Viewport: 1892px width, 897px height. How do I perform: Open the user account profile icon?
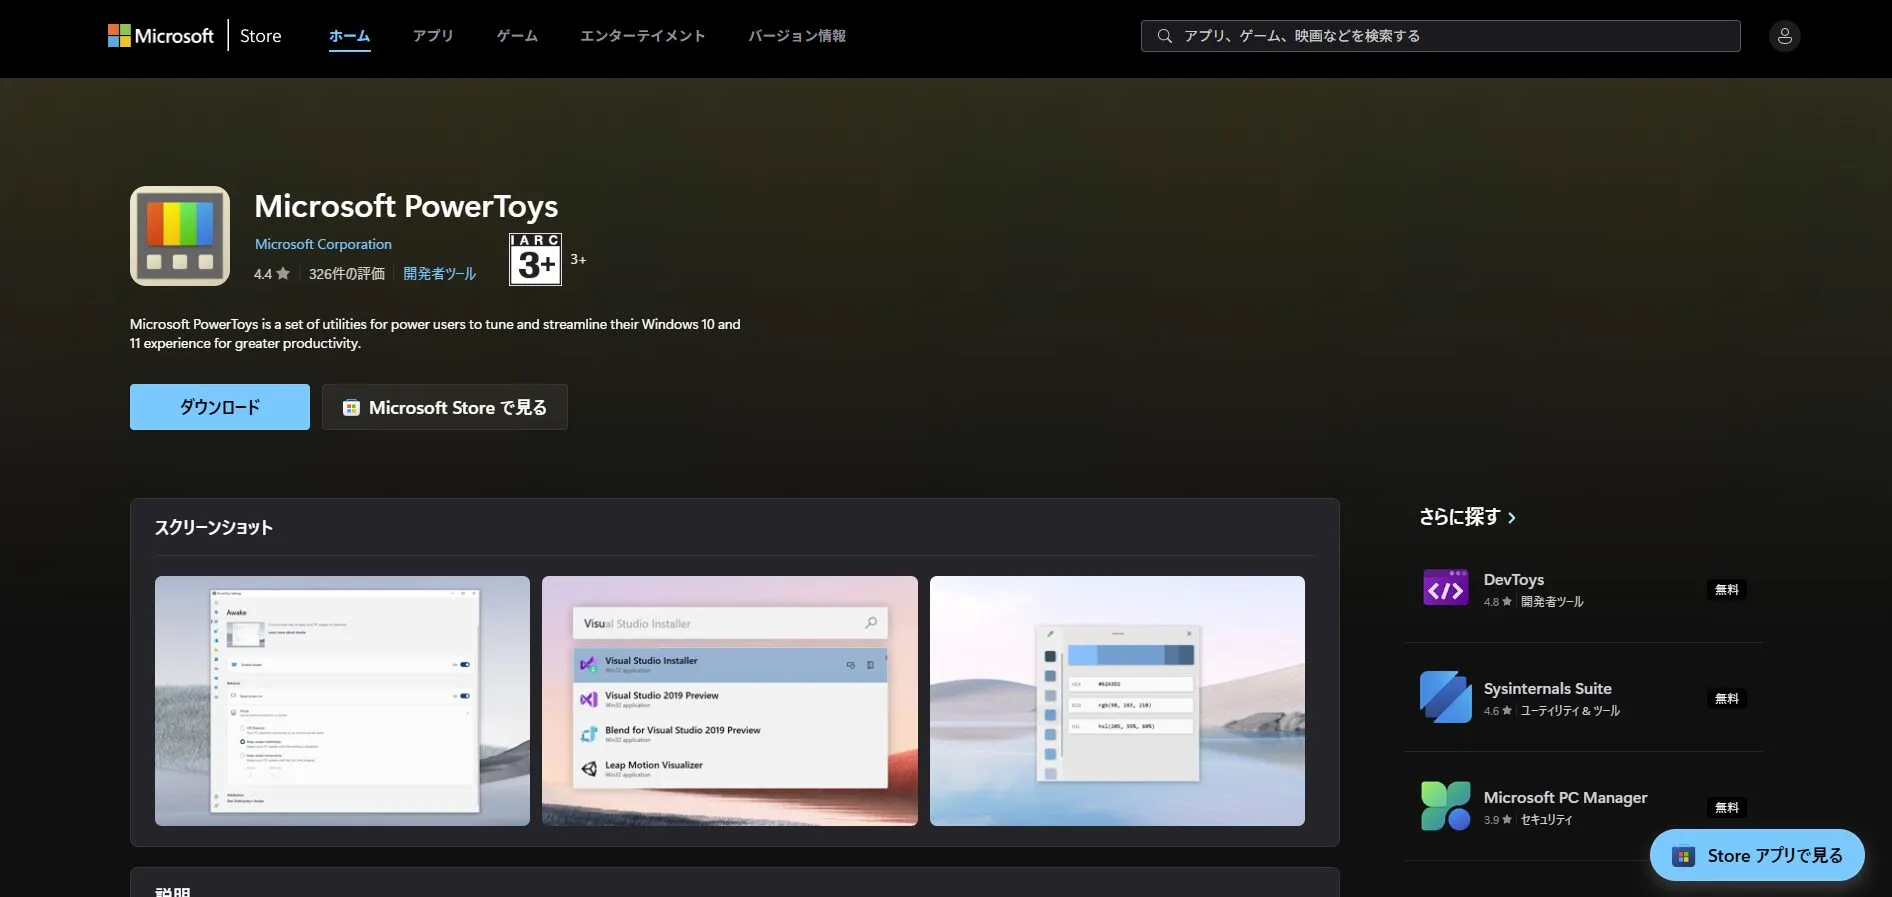pos(1784,36)
